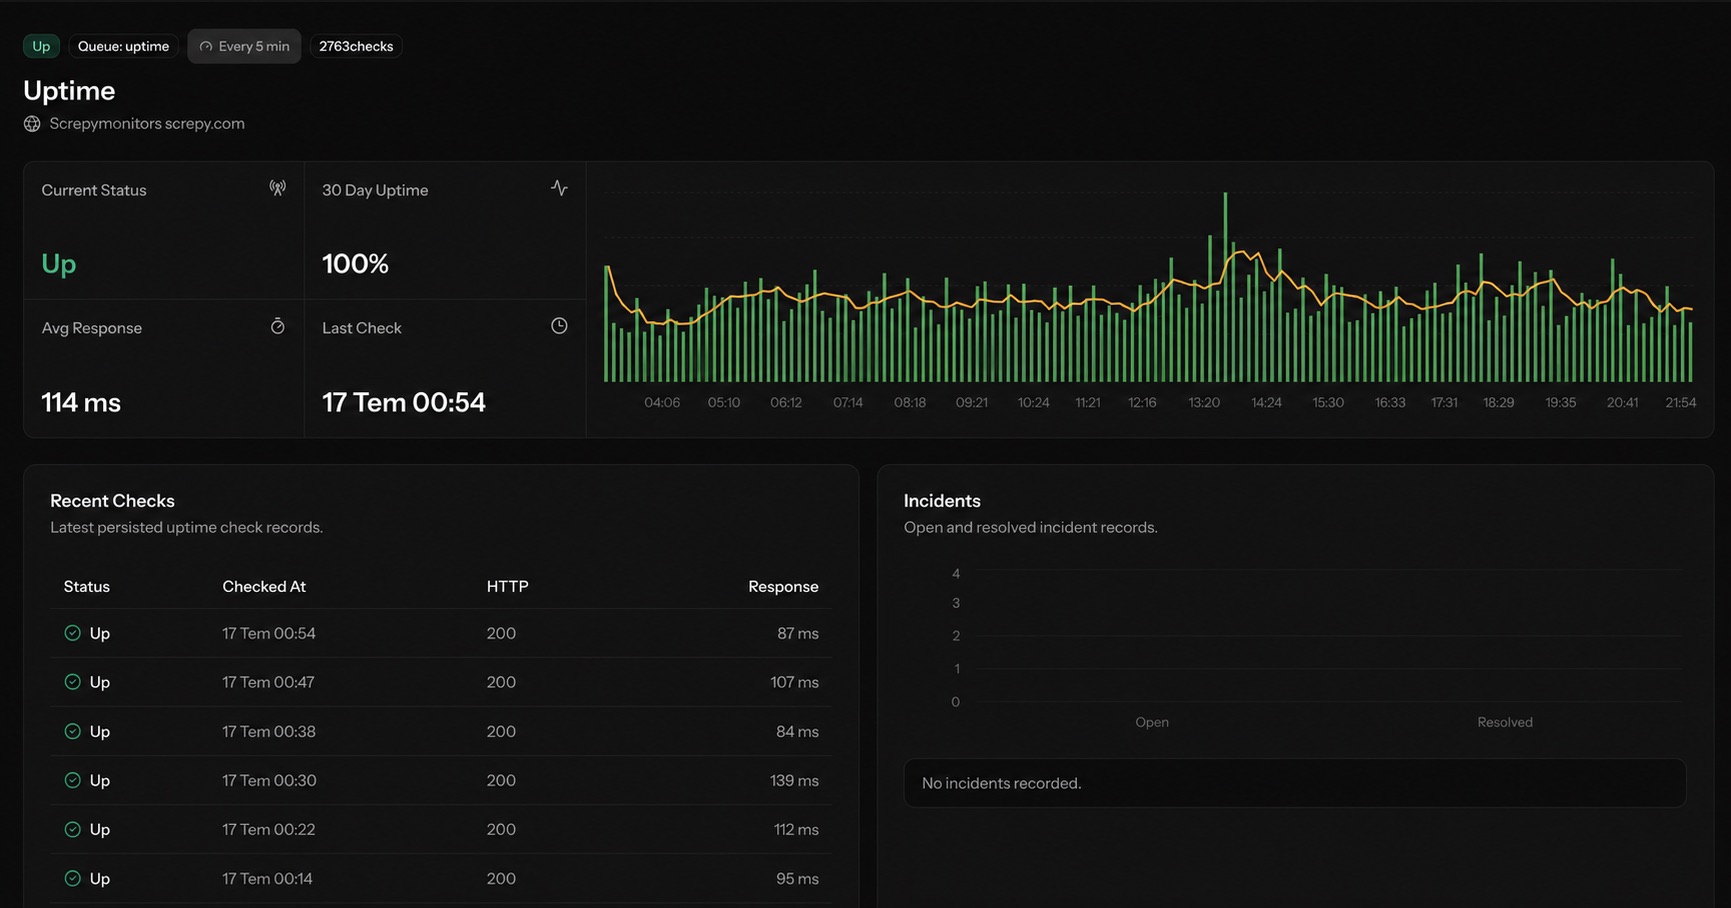Screen dimensions: 1731x908
Task: Select the 17 Tem 00:47 checked-at cell
Action: [268, 682]
